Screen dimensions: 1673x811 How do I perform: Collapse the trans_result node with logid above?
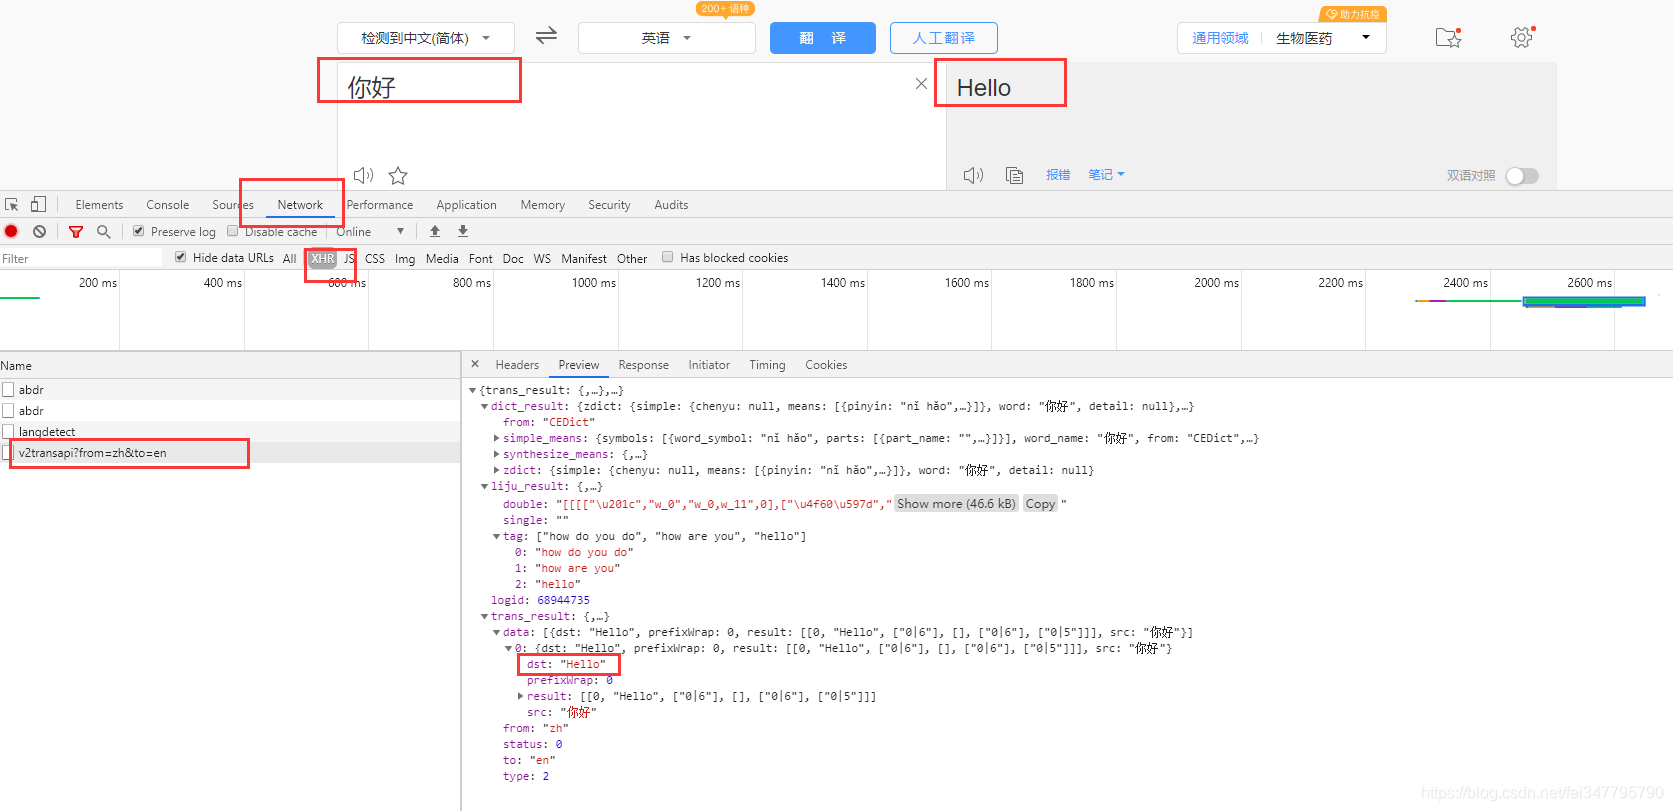(x=485, y=617)
